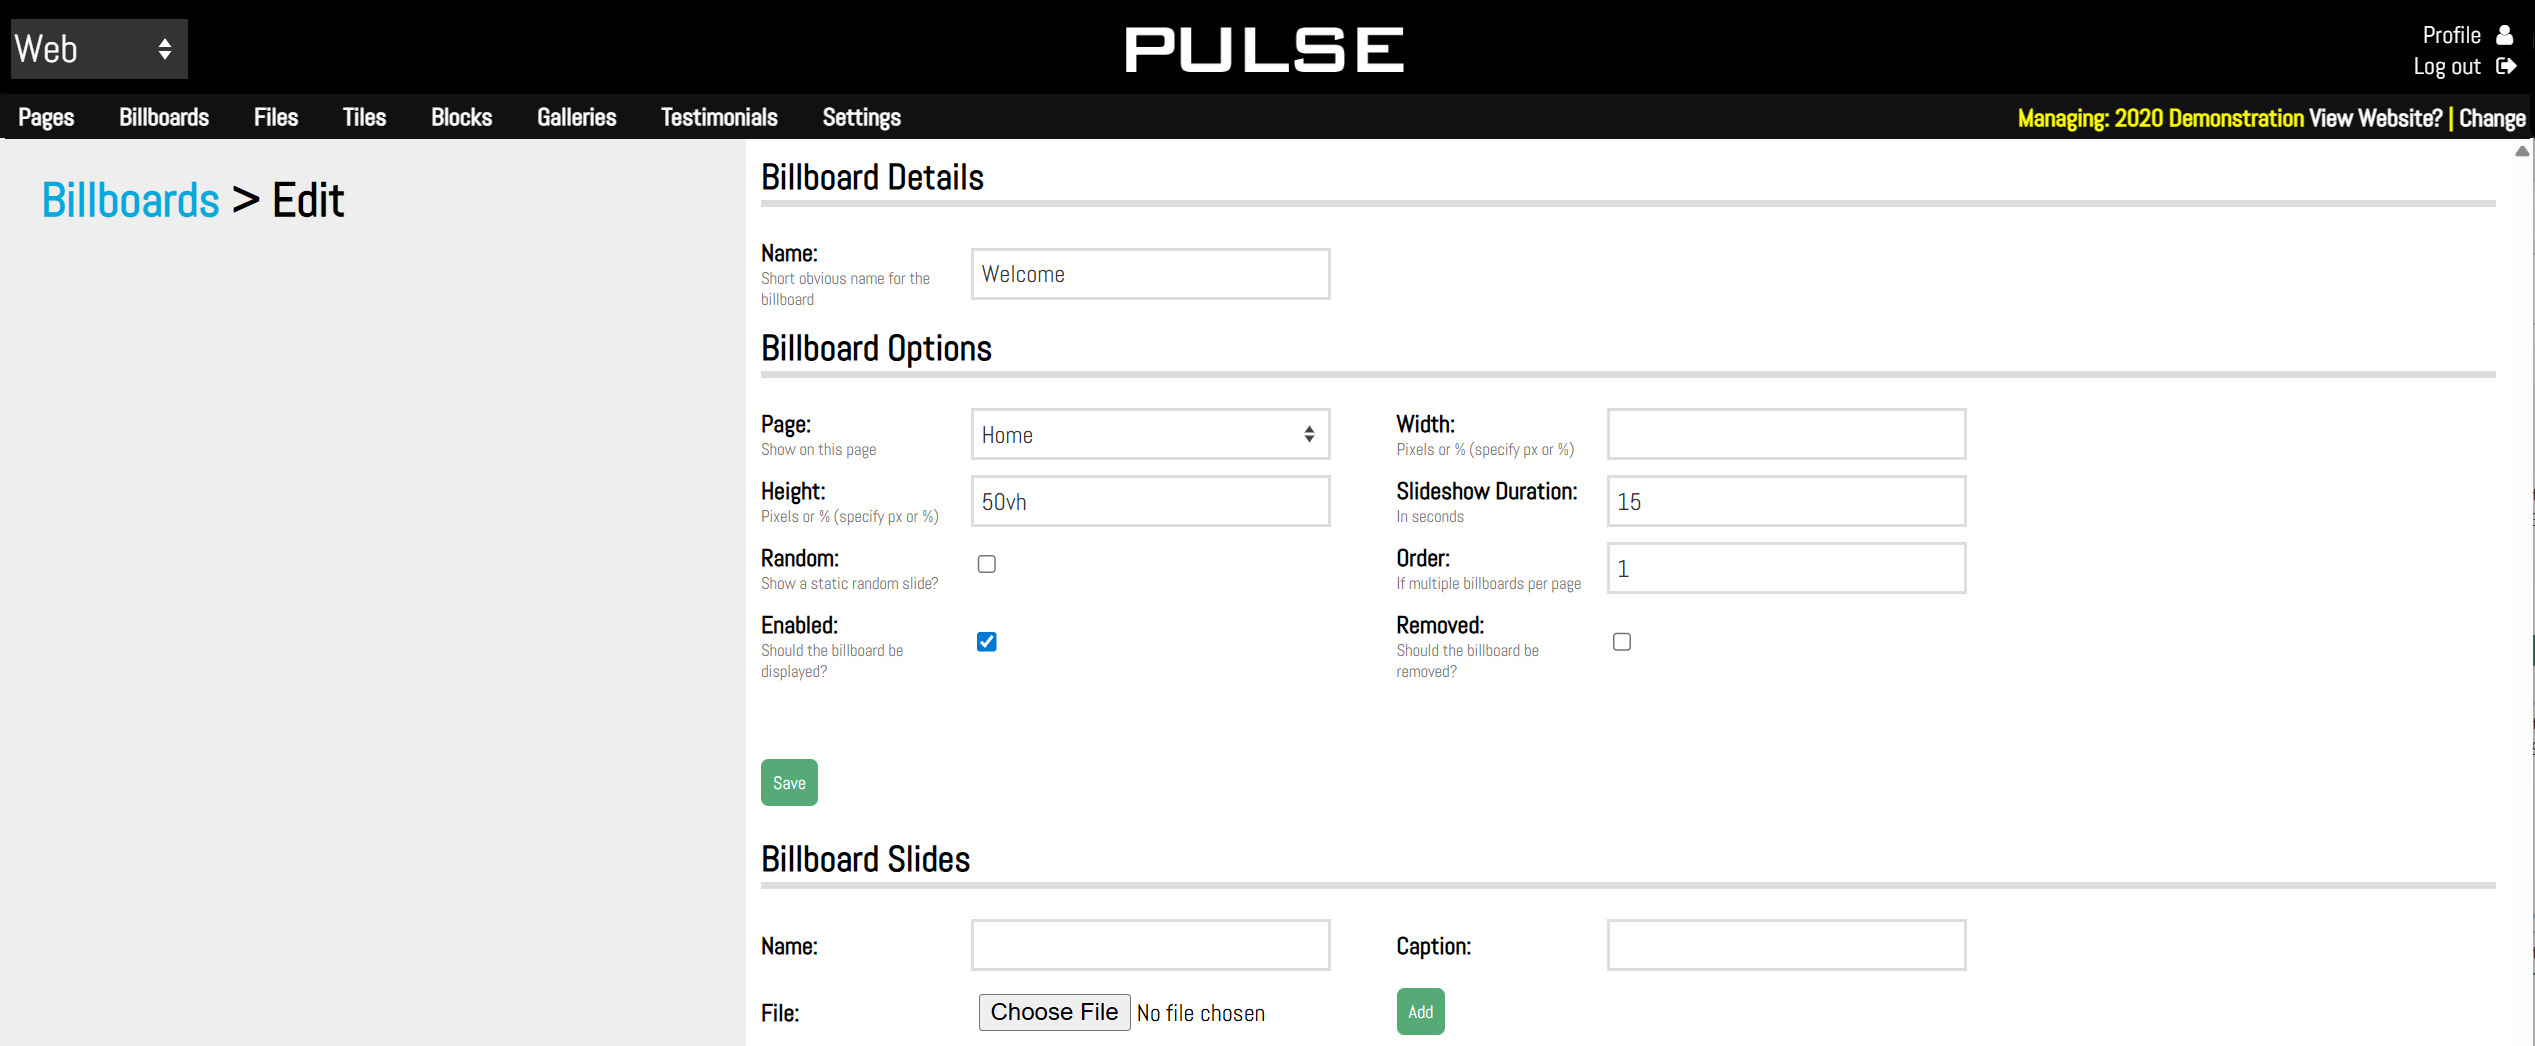Click the scrollbar up arrow
The height and width of the screenshot is (1046, 2535).
coord(2522,151)
